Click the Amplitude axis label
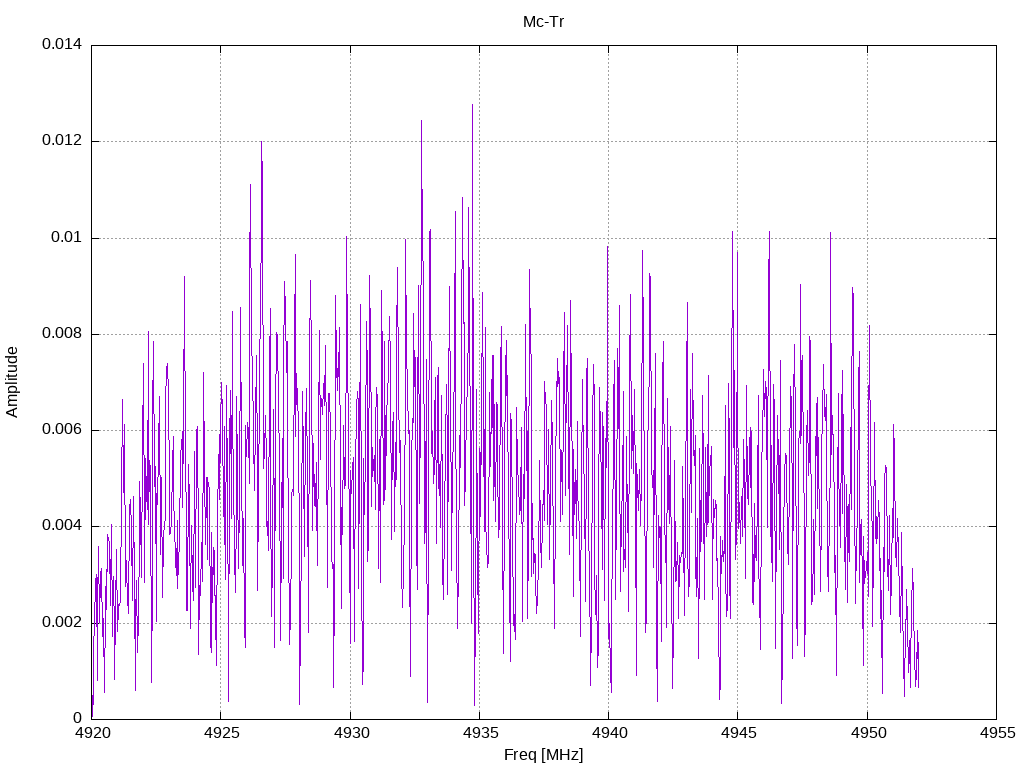The image size is (1024, 768). 12,382
